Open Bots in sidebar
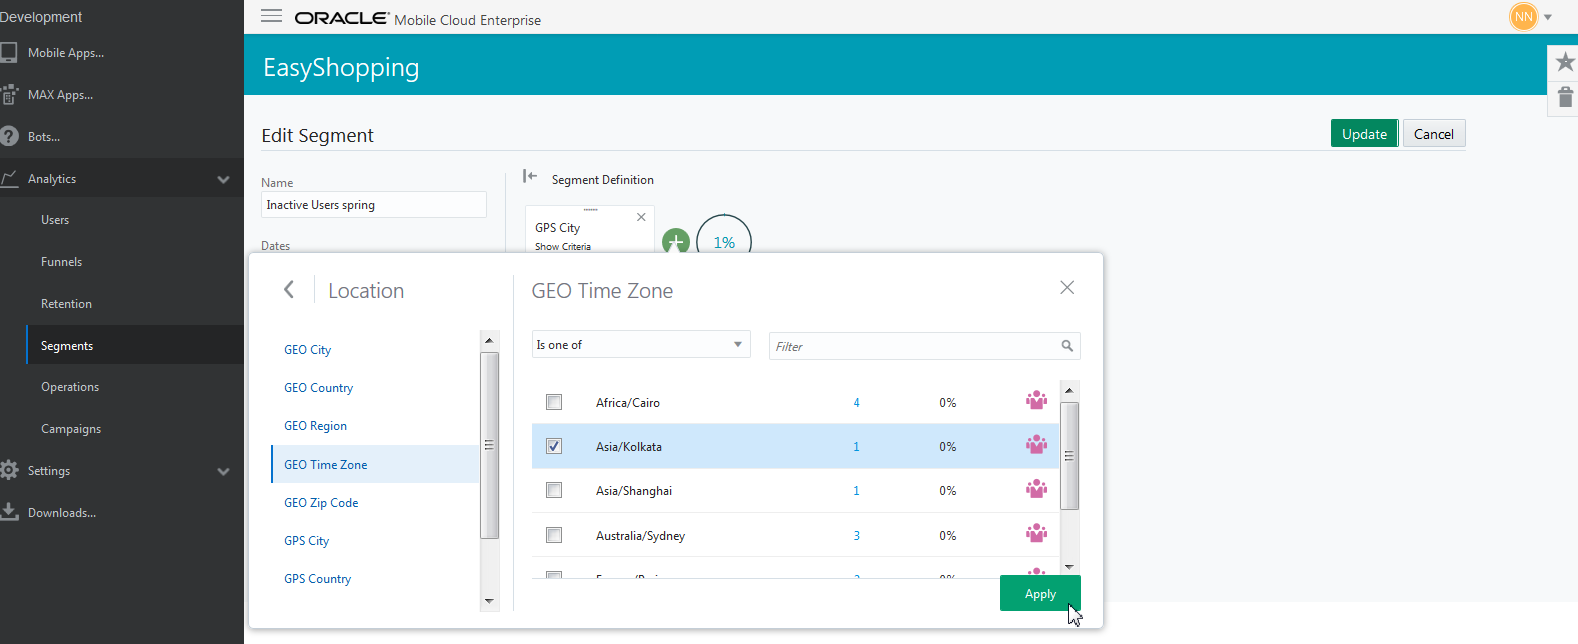Screen dimensions: 1578x644 44,137
